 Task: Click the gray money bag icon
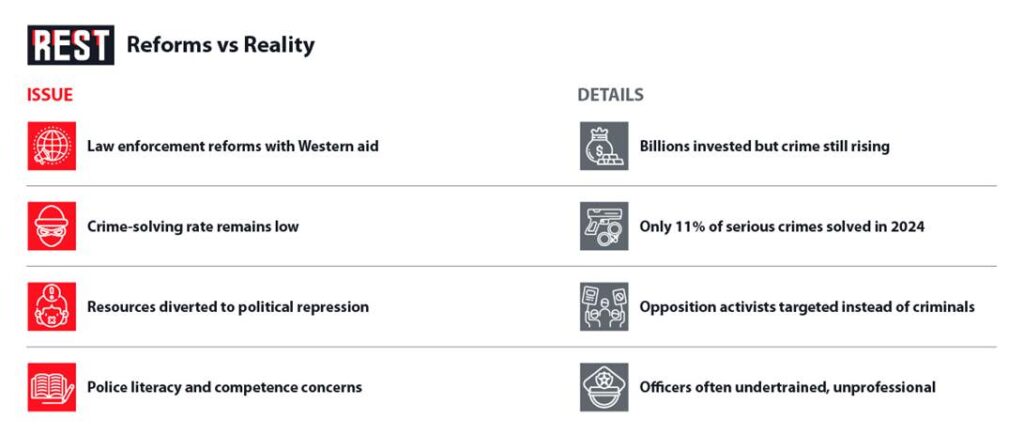coord(604,146)
